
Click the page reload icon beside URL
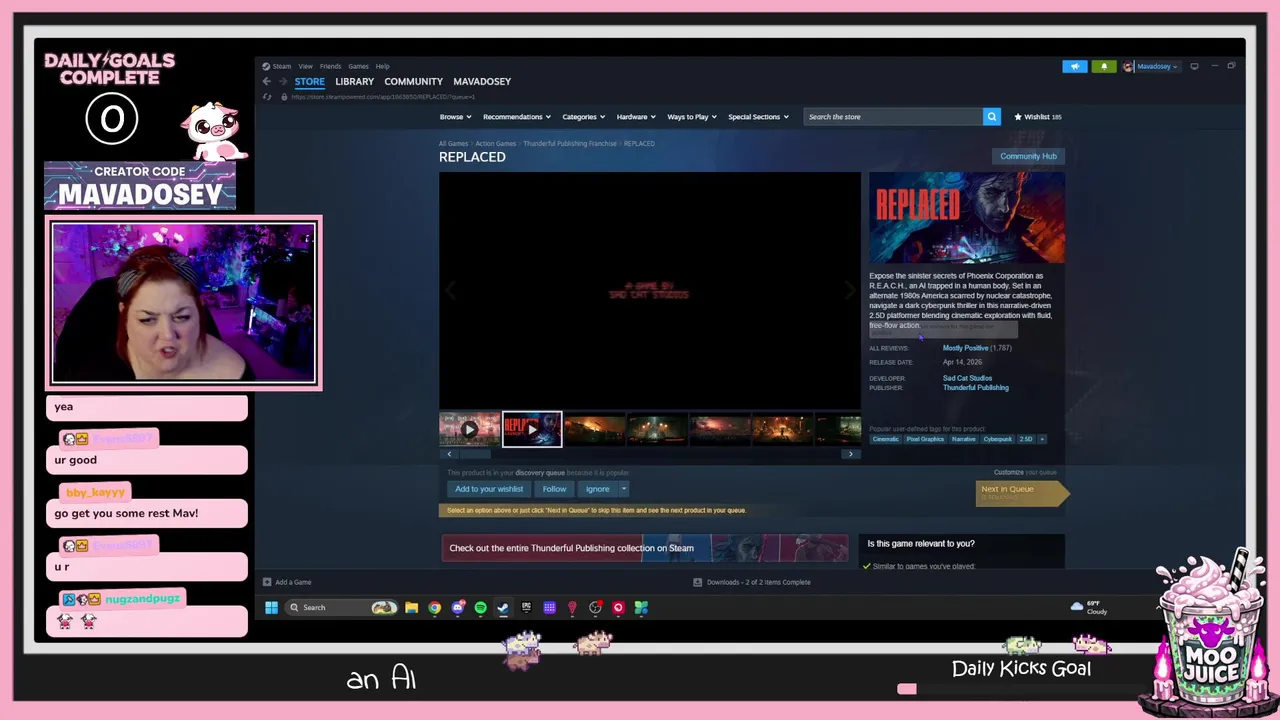[267, 97]
